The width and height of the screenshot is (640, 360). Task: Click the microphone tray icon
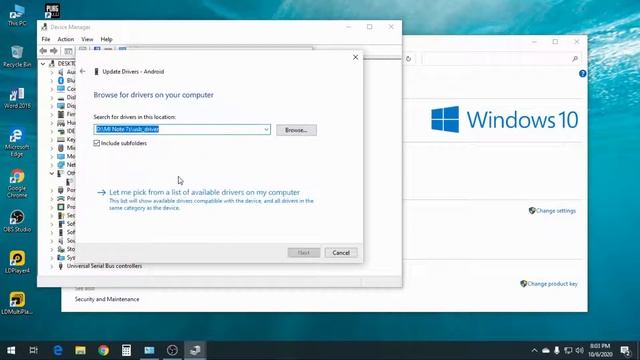[x=557, y=351]
